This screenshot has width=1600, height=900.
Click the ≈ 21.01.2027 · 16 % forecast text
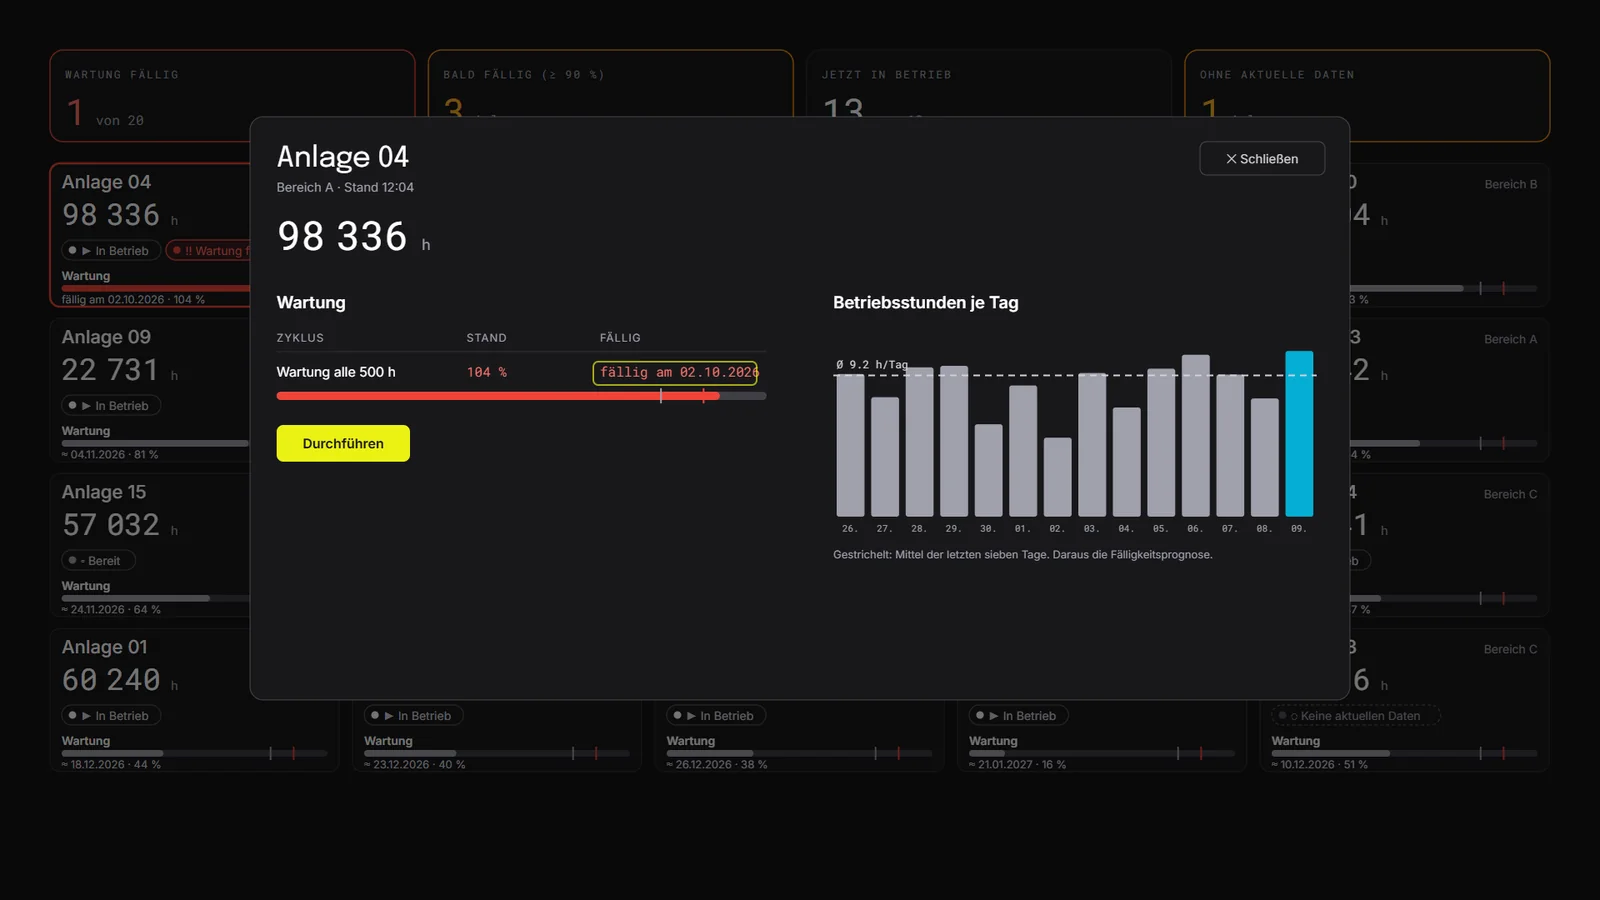coord(1018,765)
